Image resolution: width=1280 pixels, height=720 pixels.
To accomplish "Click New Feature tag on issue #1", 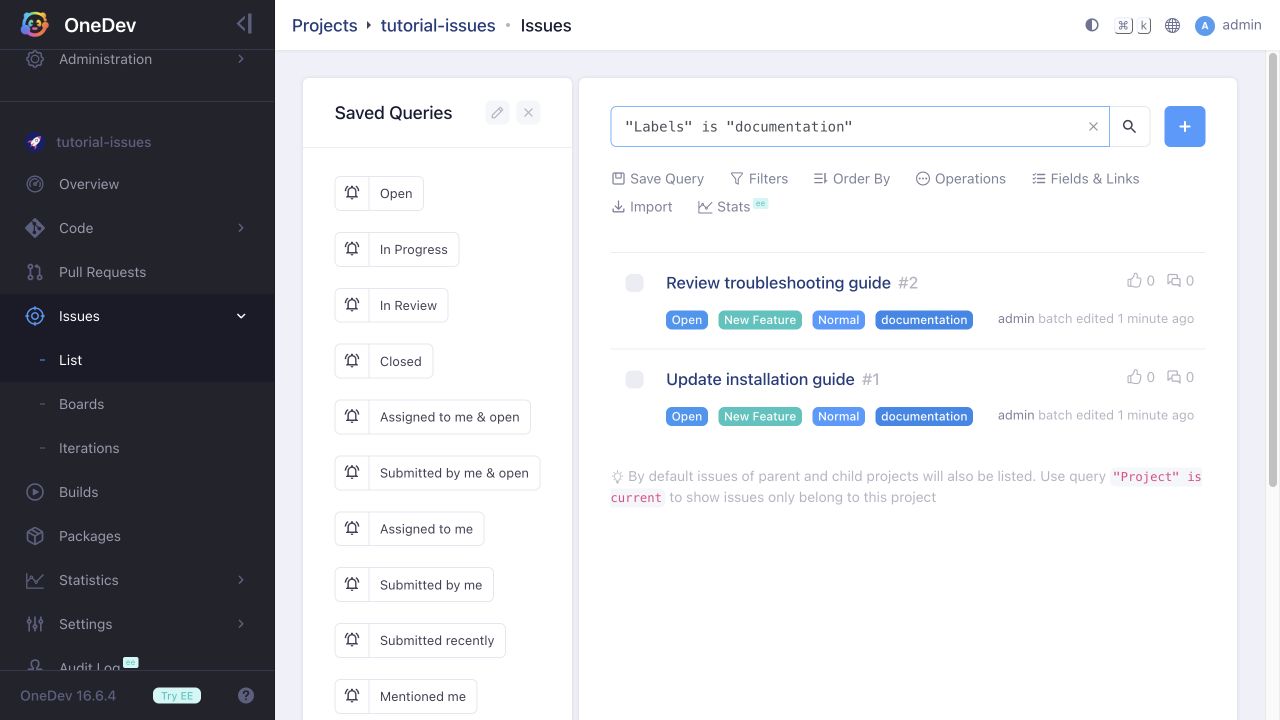I will (760, 416).
